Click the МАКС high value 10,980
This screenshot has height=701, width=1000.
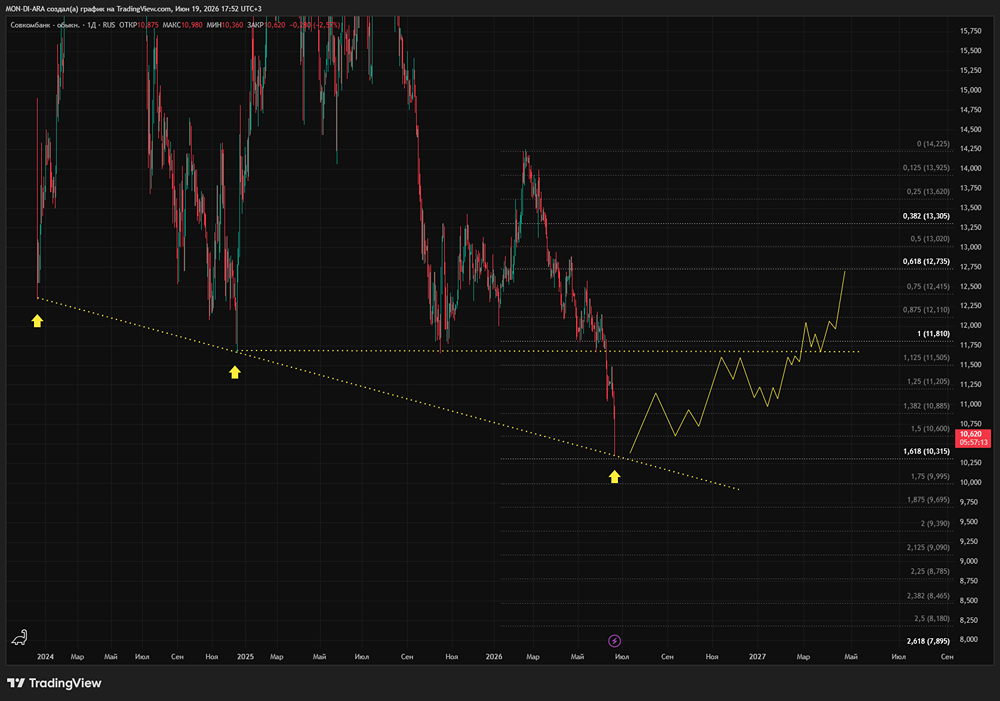click(x=191, y=25)
